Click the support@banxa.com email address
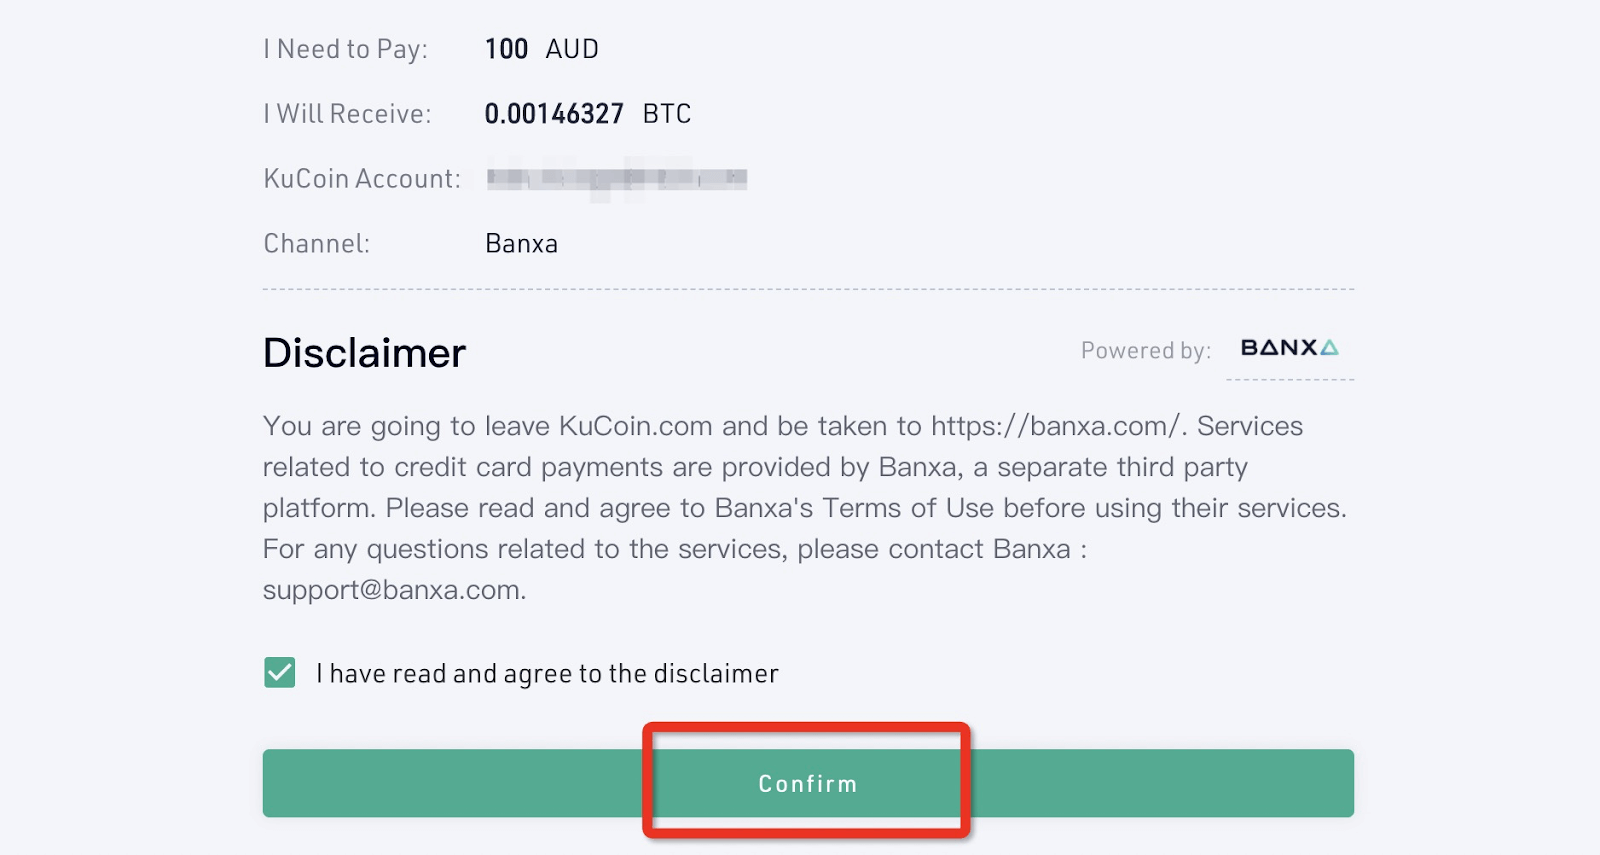This screenshot has width=1600, height=855. coord(392,590)
